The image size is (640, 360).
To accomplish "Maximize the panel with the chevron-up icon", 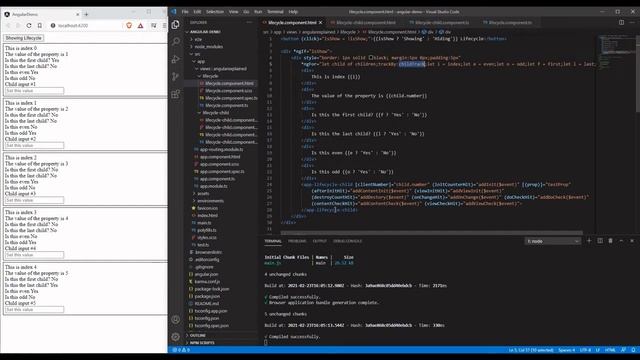I will pyautogui.click(x=621, y=241).
